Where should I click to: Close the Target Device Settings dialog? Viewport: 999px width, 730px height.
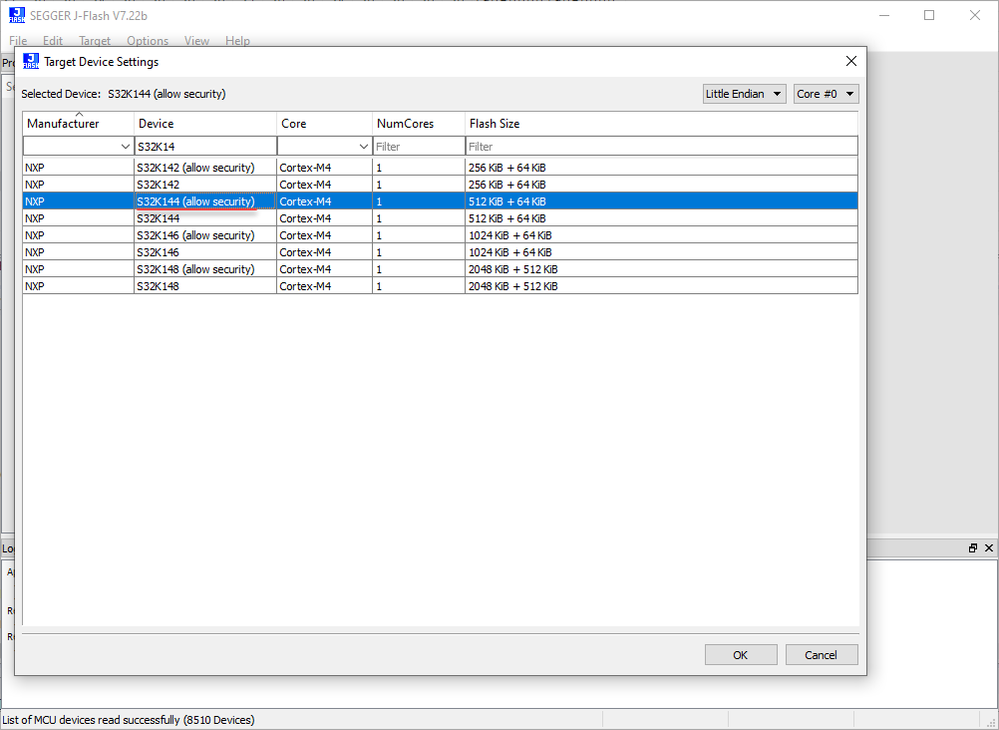tap(851, 61)
